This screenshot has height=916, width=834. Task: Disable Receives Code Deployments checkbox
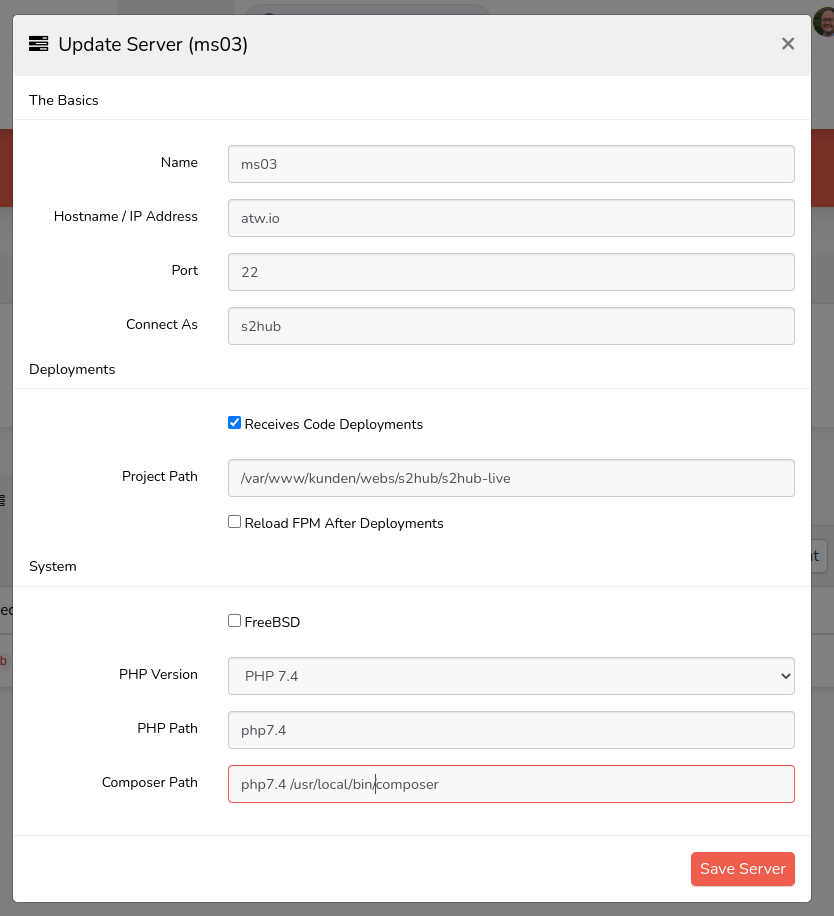[x=235, y=423]
